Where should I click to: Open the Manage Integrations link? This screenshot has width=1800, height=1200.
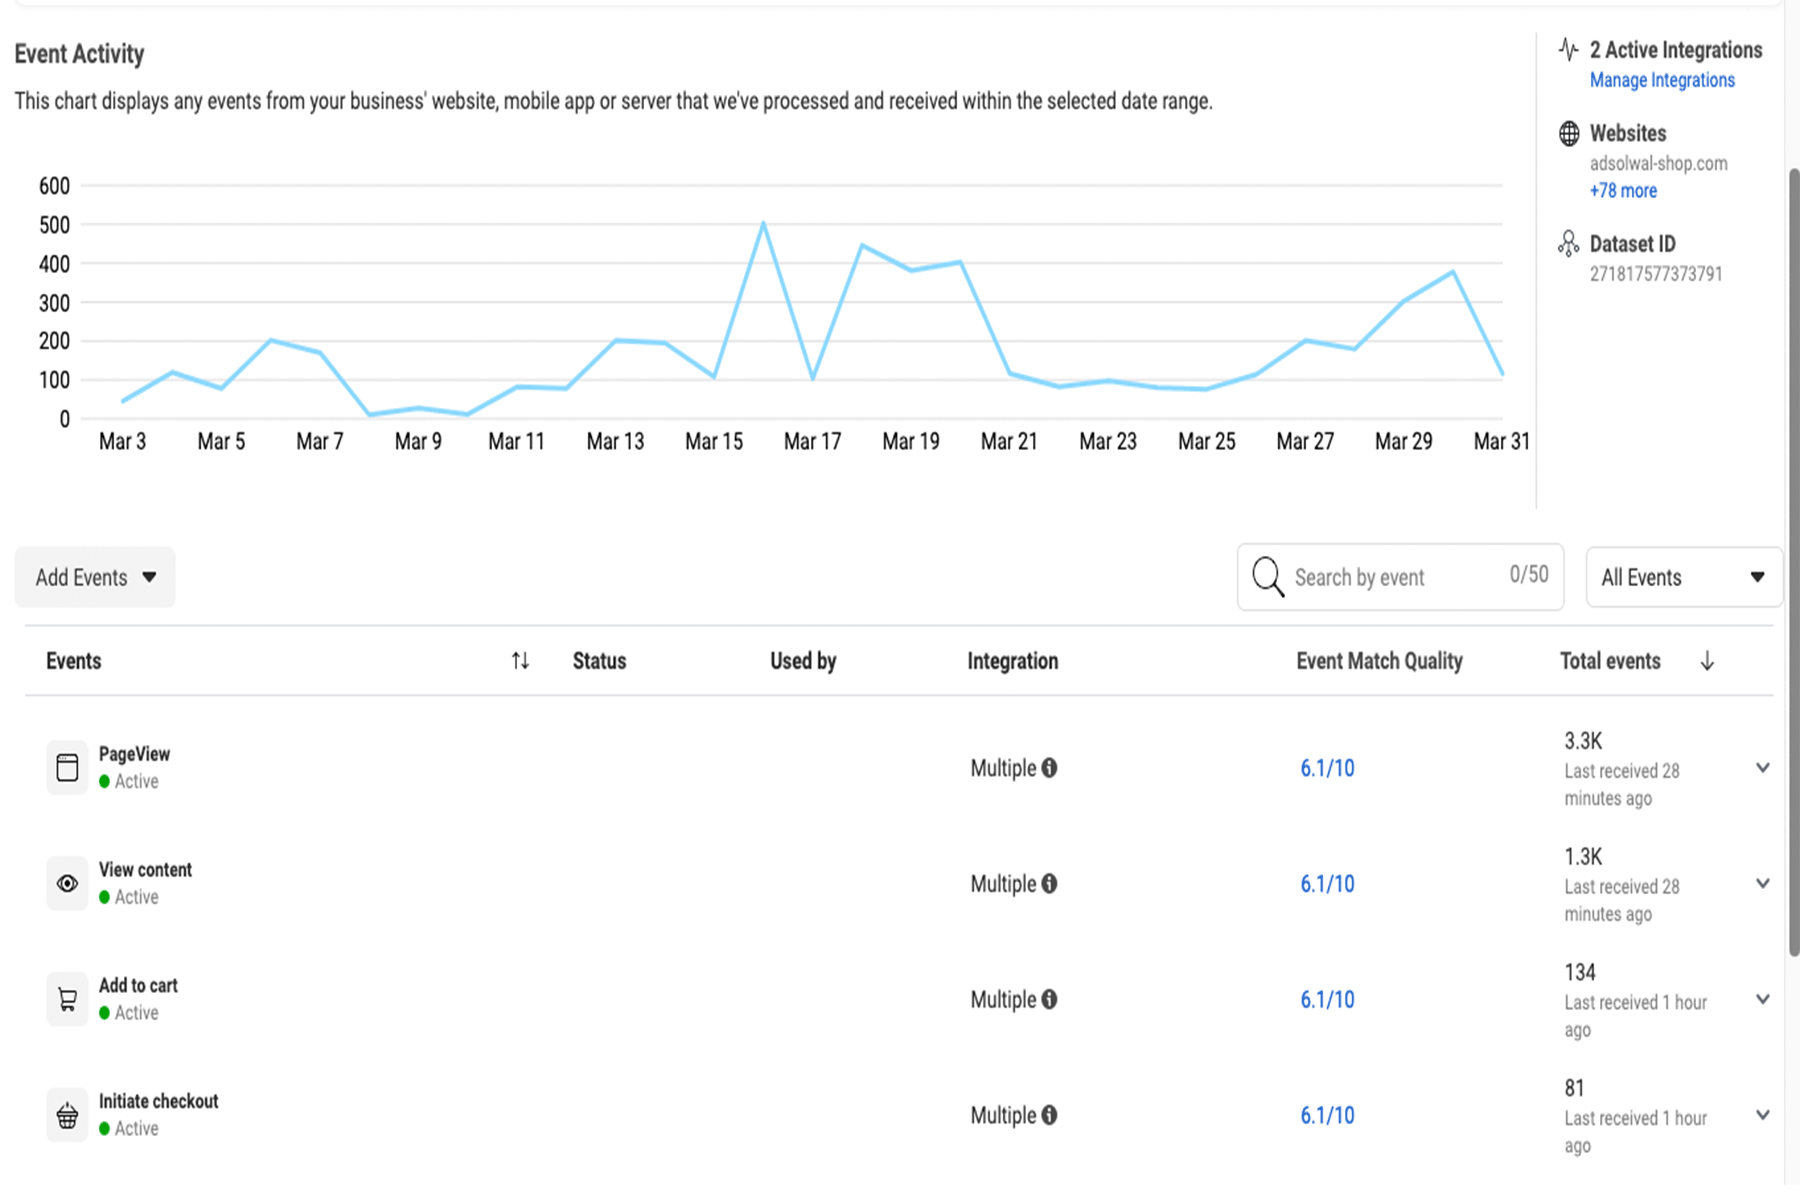point(1662,80)
